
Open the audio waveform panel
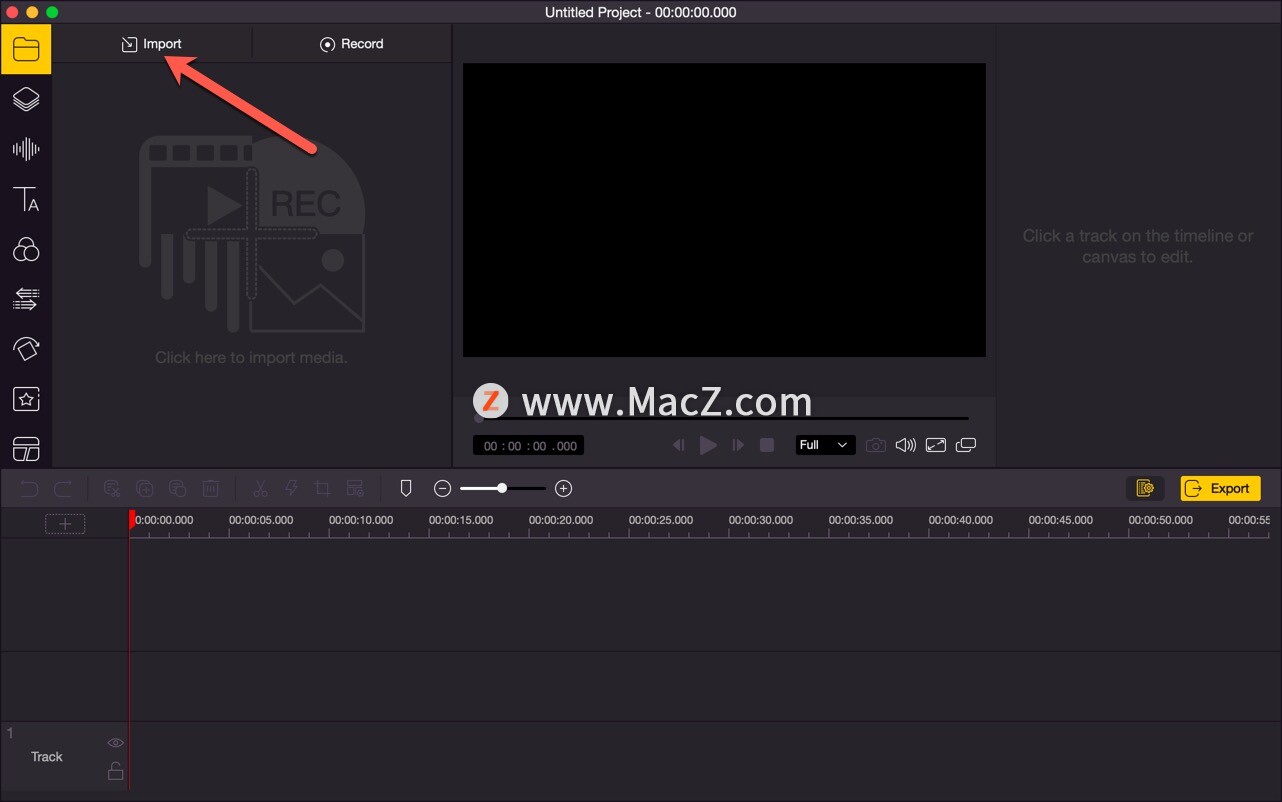point(26,149)
